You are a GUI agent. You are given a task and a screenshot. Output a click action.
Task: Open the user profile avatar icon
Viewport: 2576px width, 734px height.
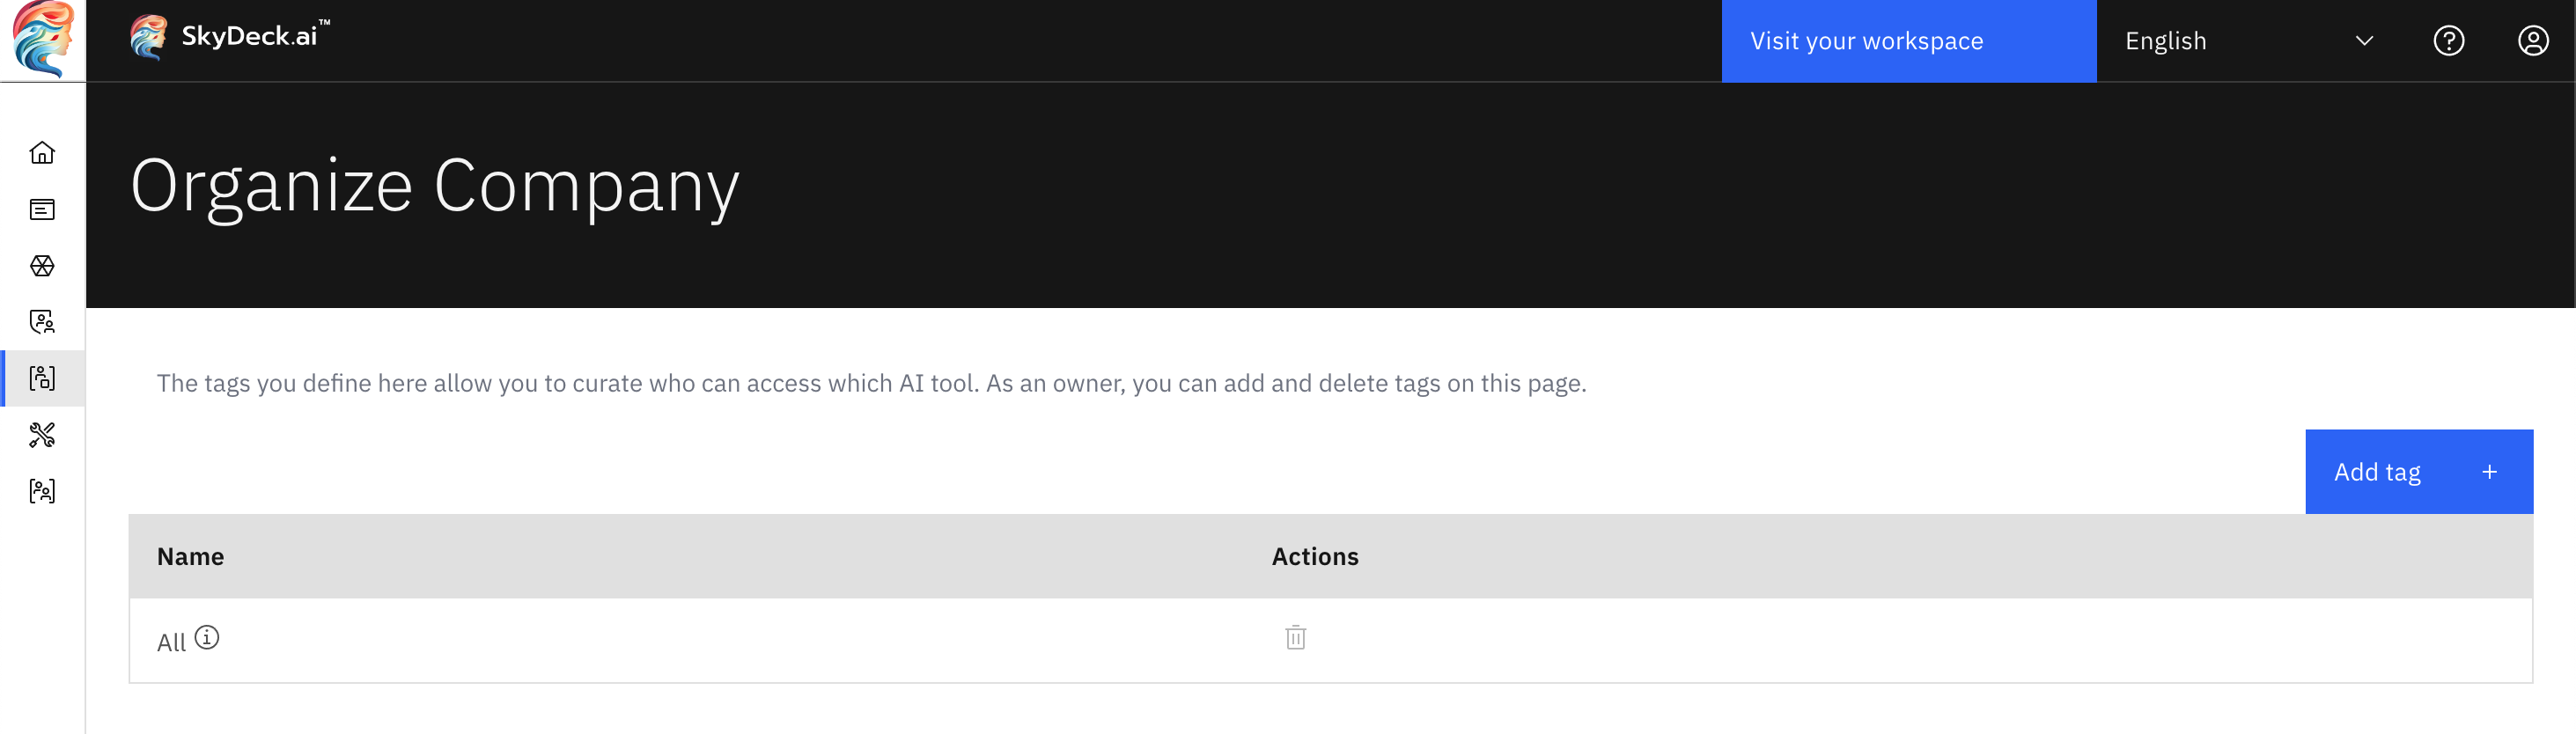point(2532,41)
